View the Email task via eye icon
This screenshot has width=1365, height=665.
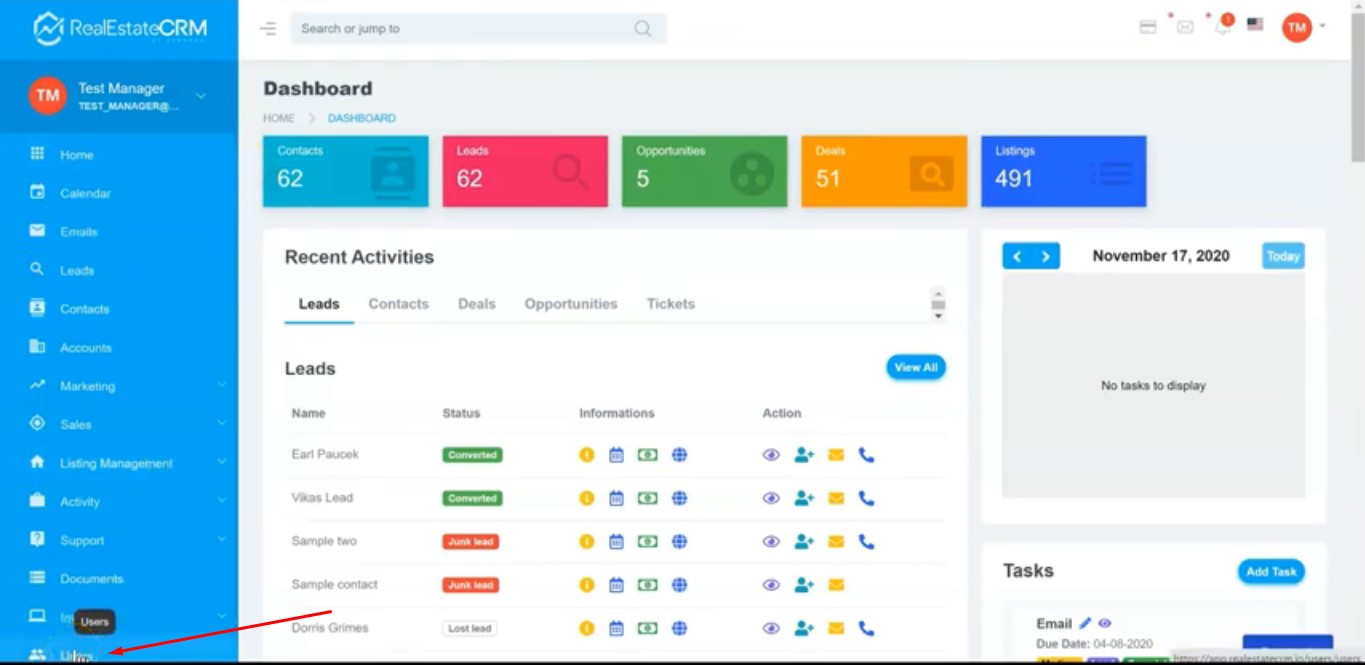[1105, 623]
